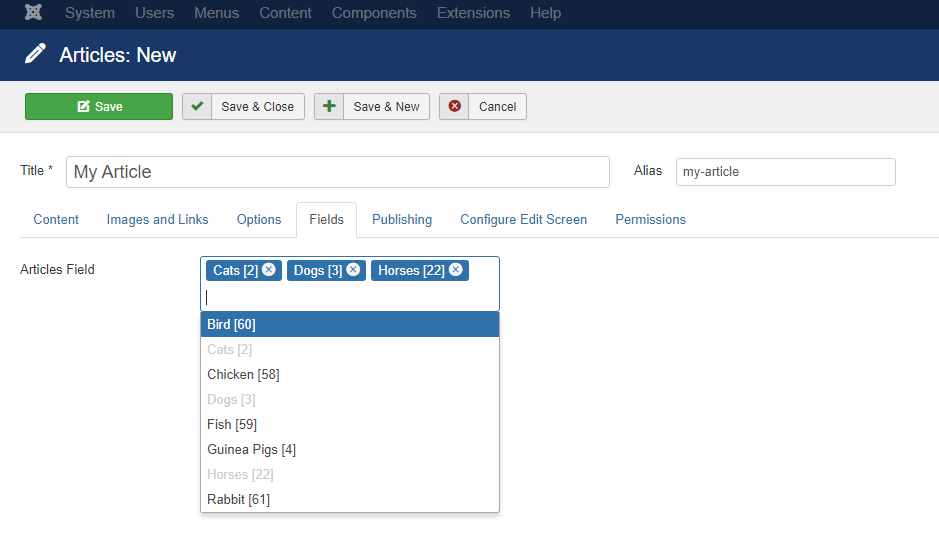Remove the Horses [22] tag
Screen dimensions: 939x549
(456, 270)
